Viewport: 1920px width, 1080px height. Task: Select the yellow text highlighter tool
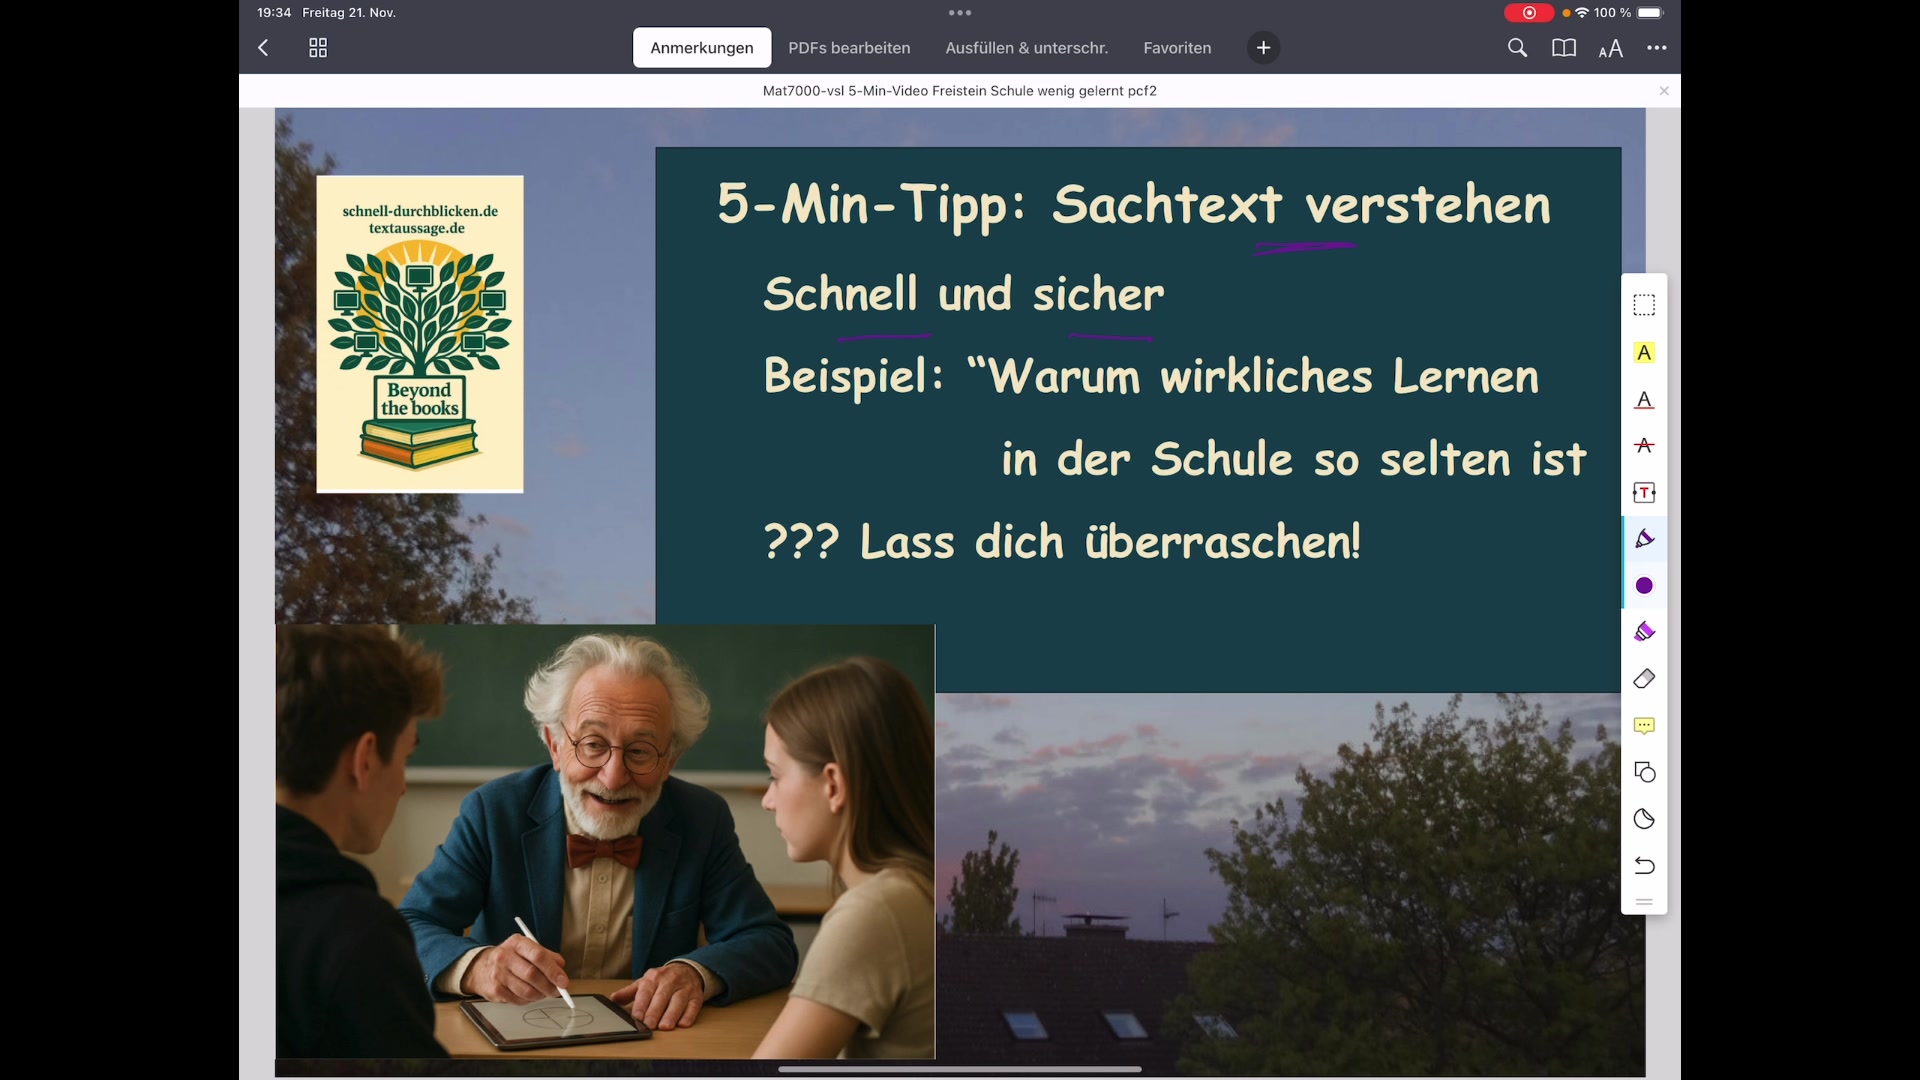pos(1644,352)
